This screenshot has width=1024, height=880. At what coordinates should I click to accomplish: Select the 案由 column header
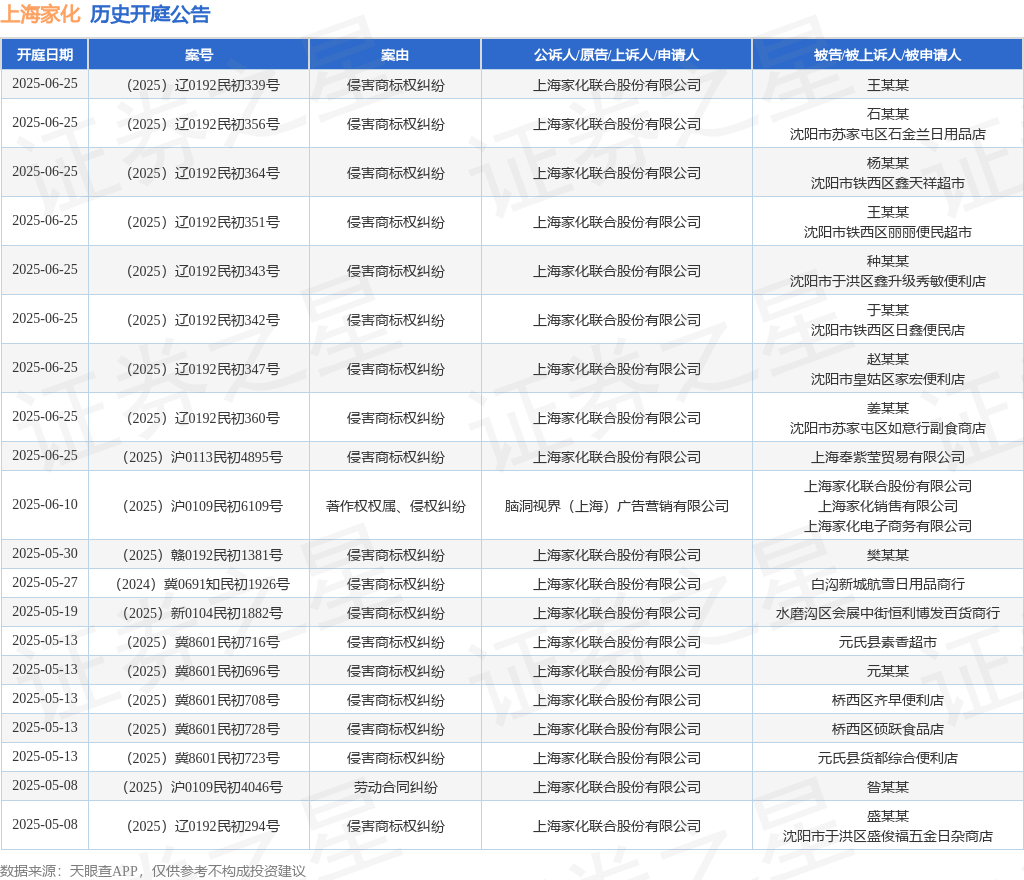395,55
